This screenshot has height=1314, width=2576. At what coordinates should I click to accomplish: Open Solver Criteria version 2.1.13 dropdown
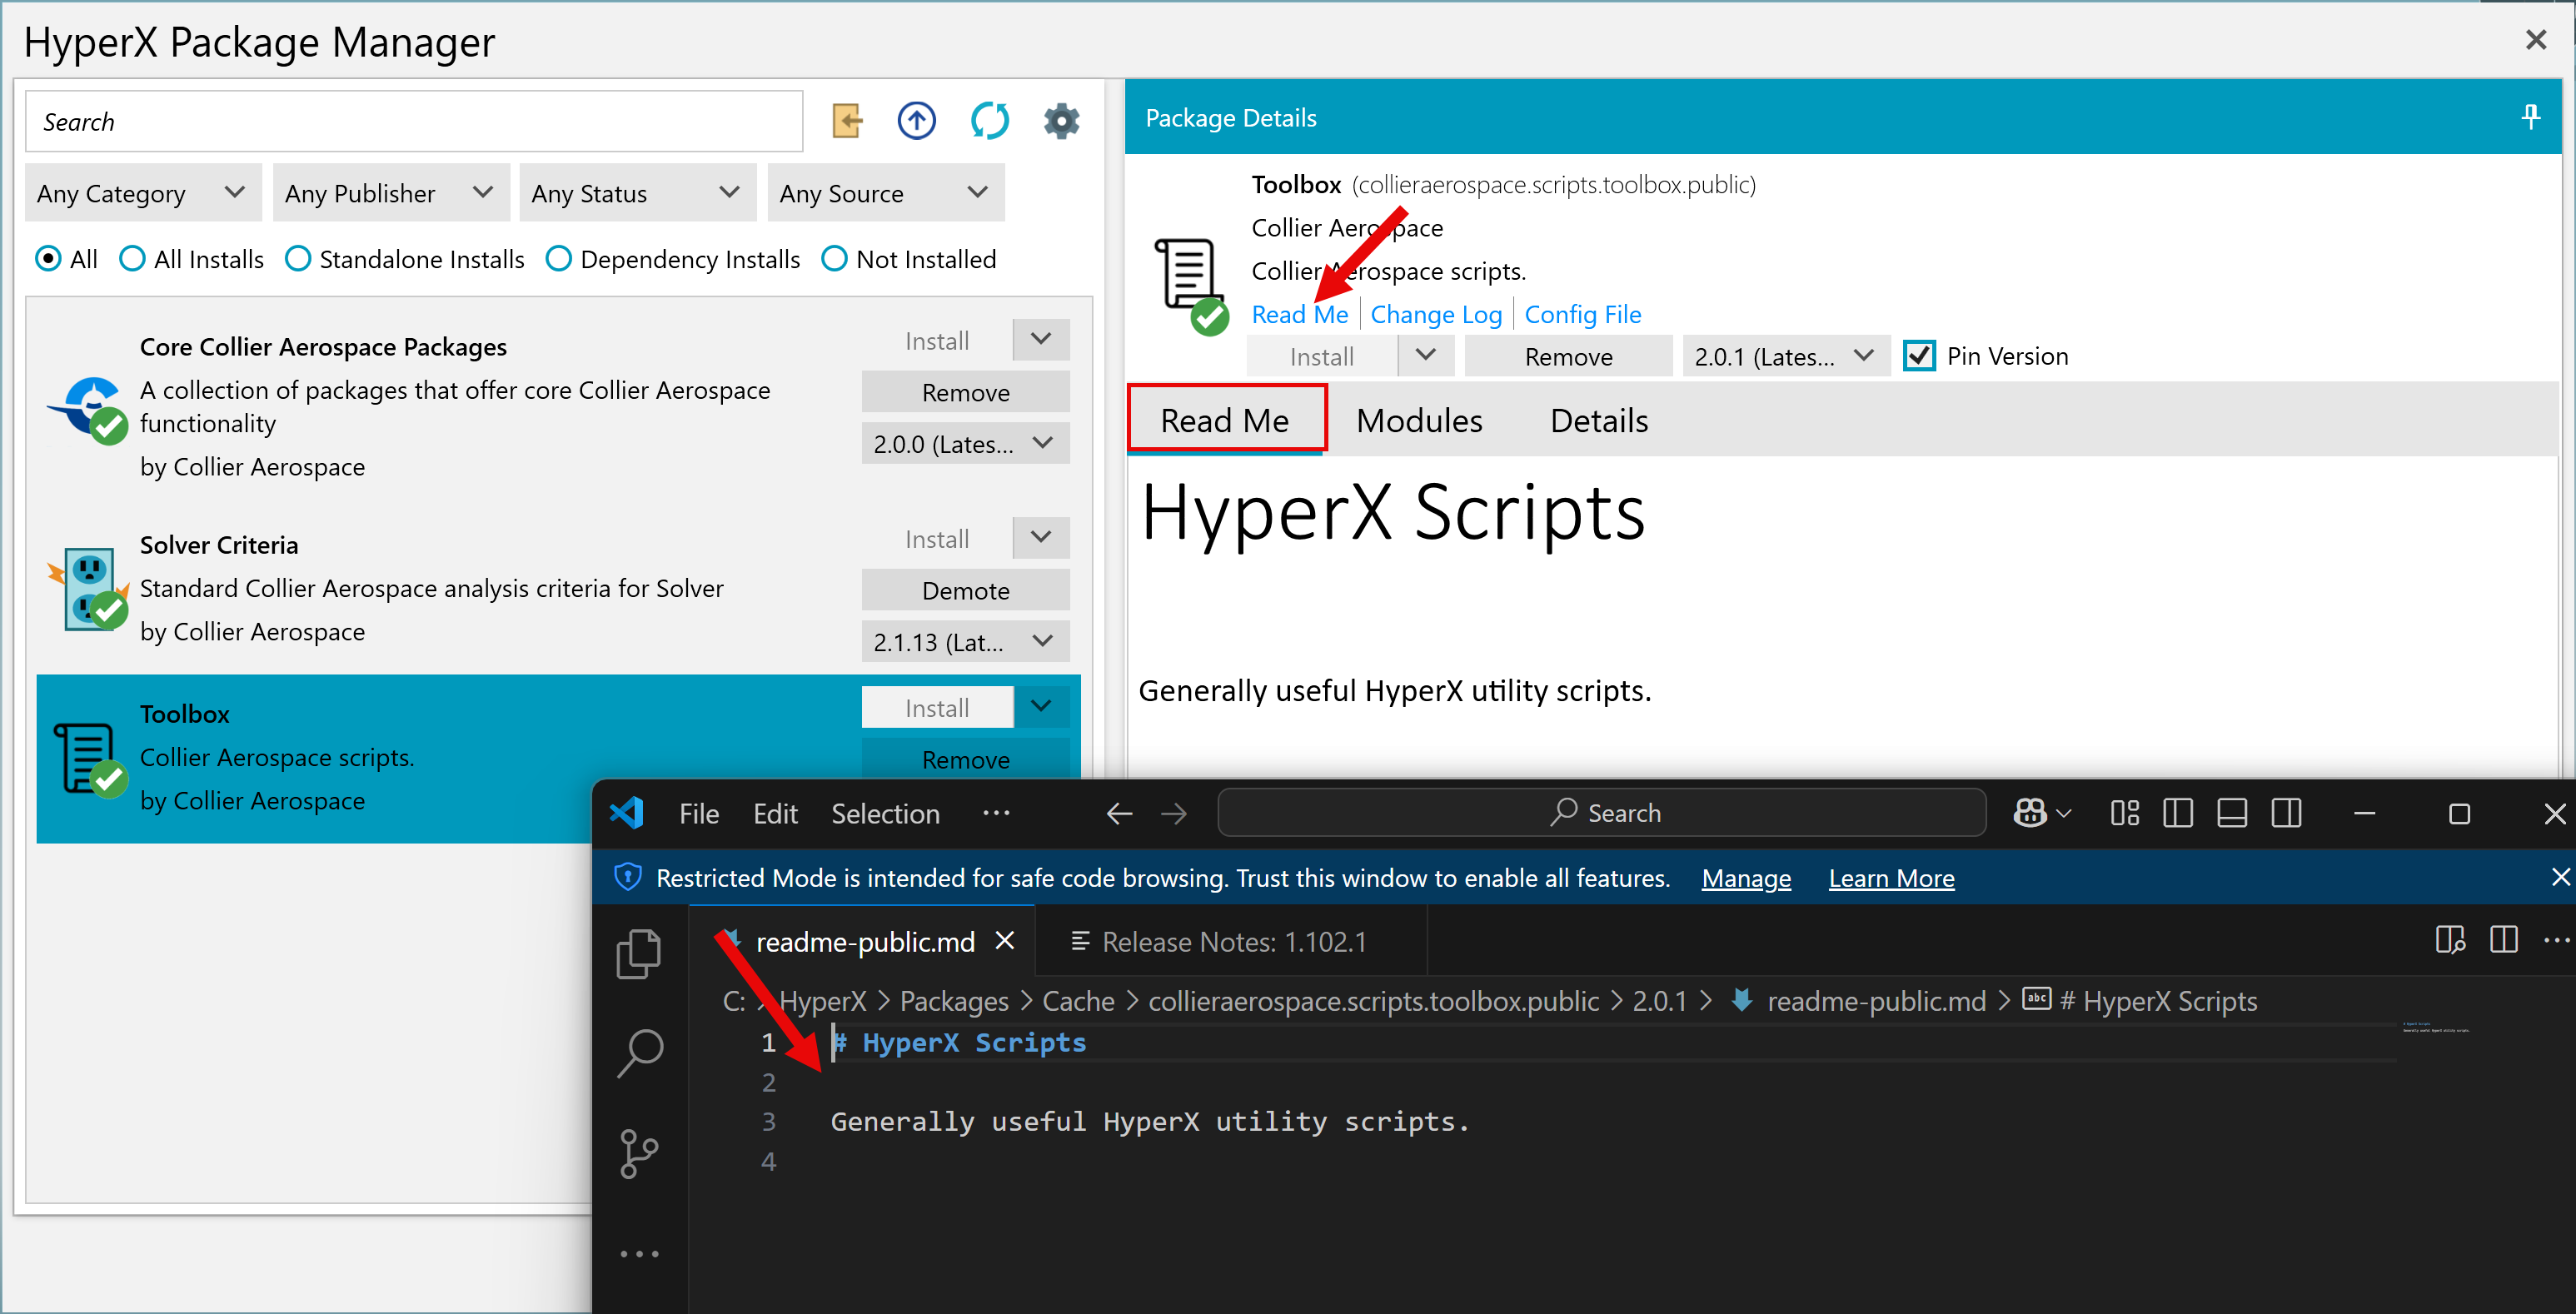coord(965,642)
